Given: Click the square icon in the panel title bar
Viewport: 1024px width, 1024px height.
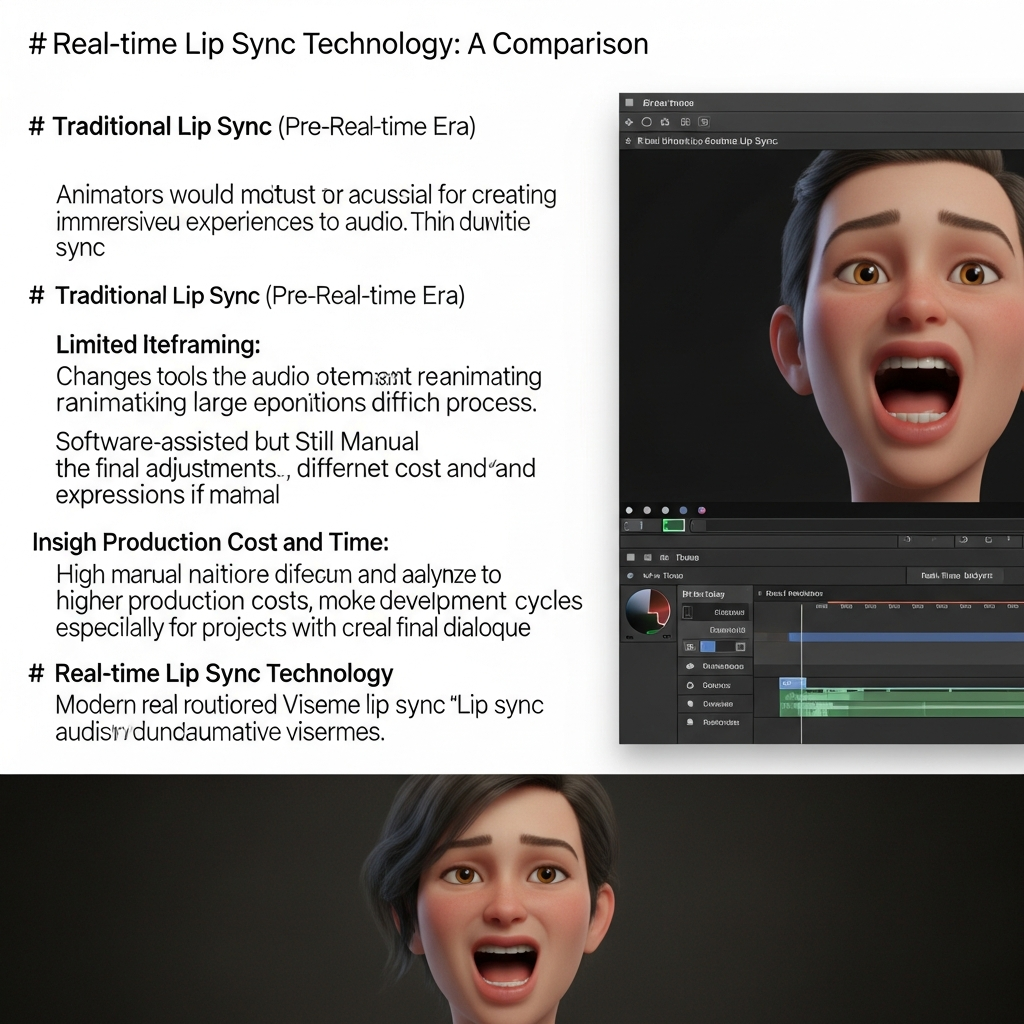Looking at the screenshot, I should 630,103.
